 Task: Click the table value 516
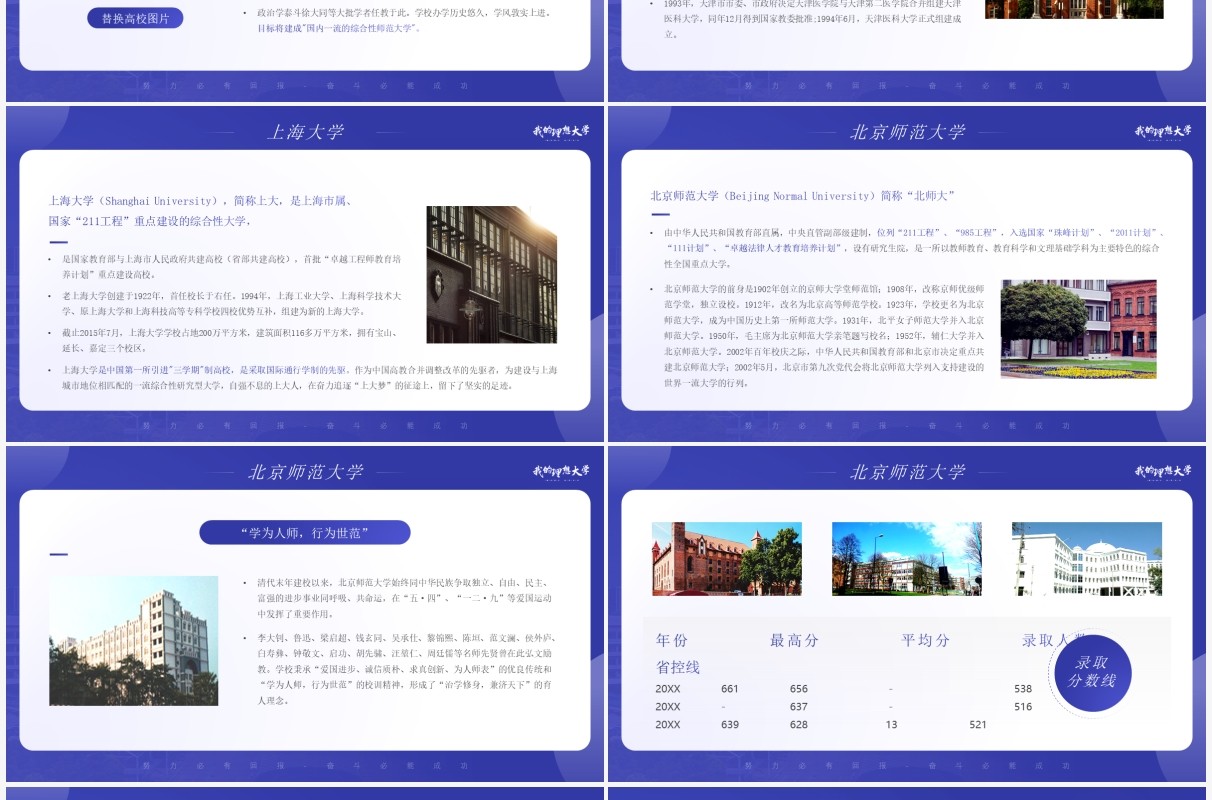pyautogui.click(x=1023, y=707)
